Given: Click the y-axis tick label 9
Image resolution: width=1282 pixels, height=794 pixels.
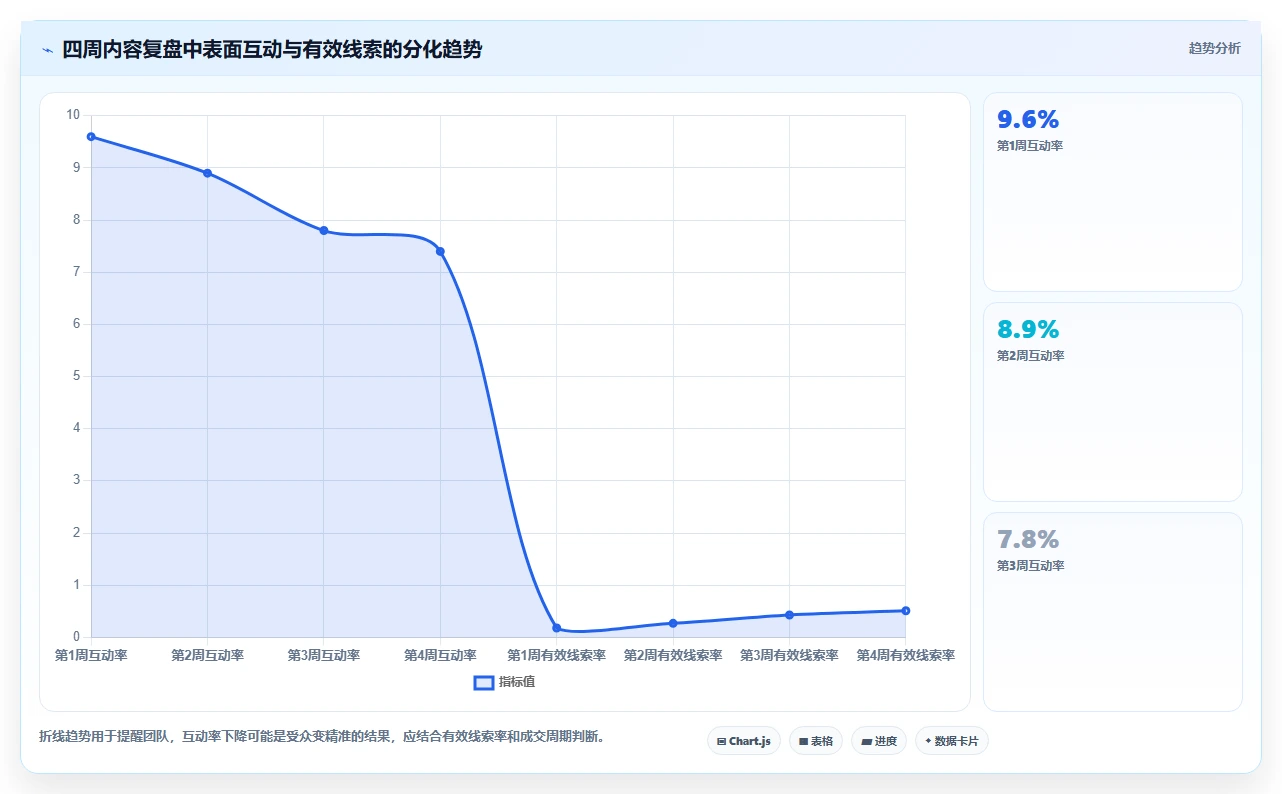Looking at the screenshot, I should coord(77,167).
